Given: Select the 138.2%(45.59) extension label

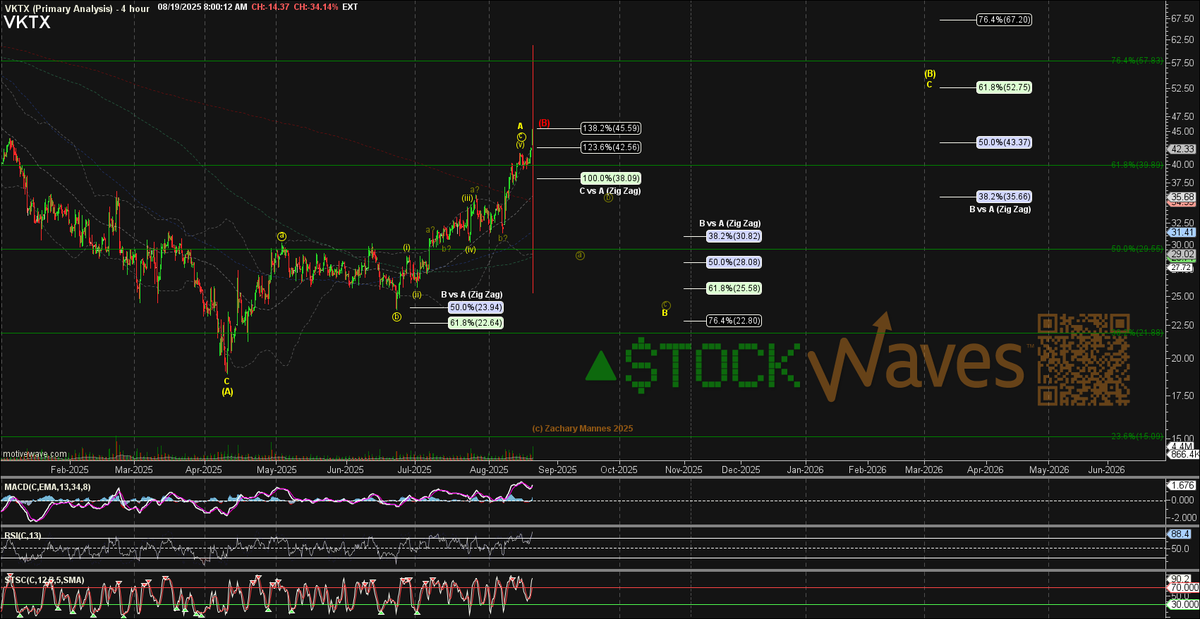Looking at the screenshot, I should pyautogui.click(x=611, y=128).
